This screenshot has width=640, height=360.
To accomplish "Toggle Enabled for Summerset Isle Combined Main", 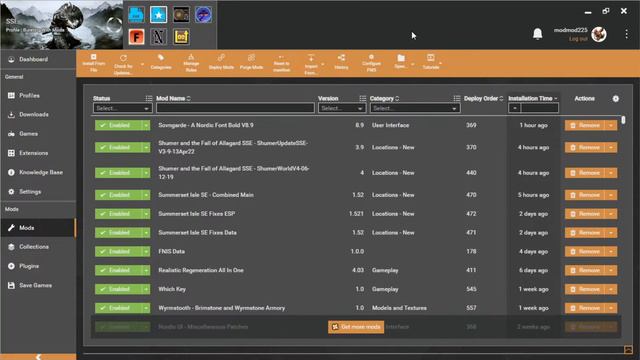I will 118,195.
